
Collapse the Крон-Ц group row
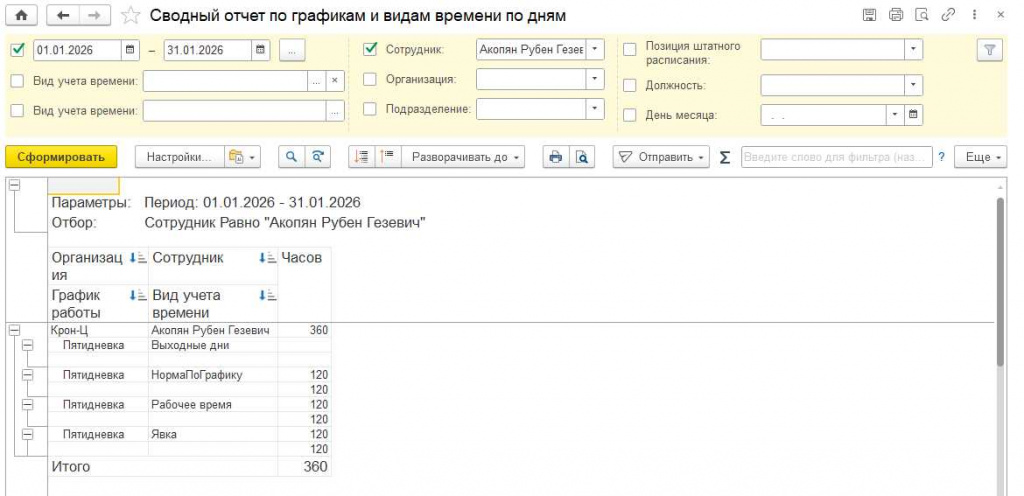(x=13, y=331)
